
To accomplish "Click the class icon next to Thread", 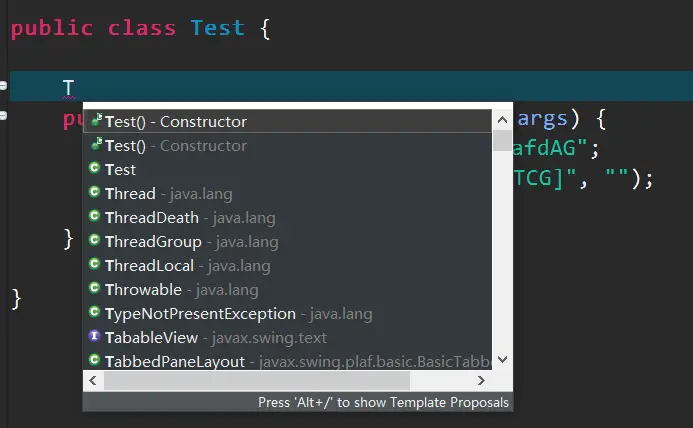I will pyautogui.click(x=94, y=192).
